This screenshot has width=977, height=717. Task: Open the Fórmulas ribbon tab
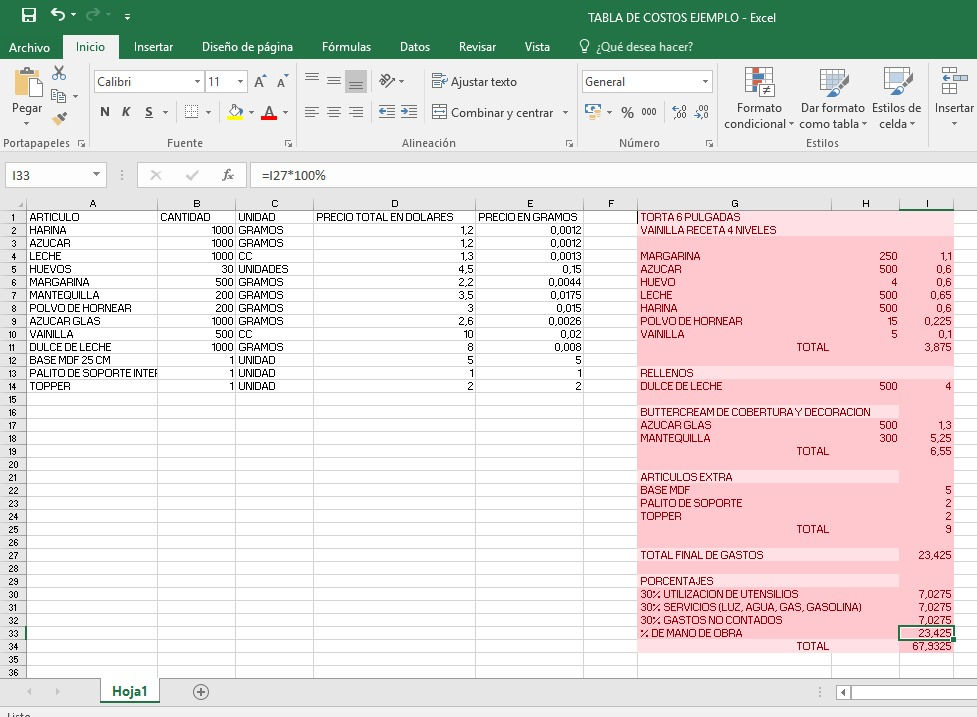[346, 47]
